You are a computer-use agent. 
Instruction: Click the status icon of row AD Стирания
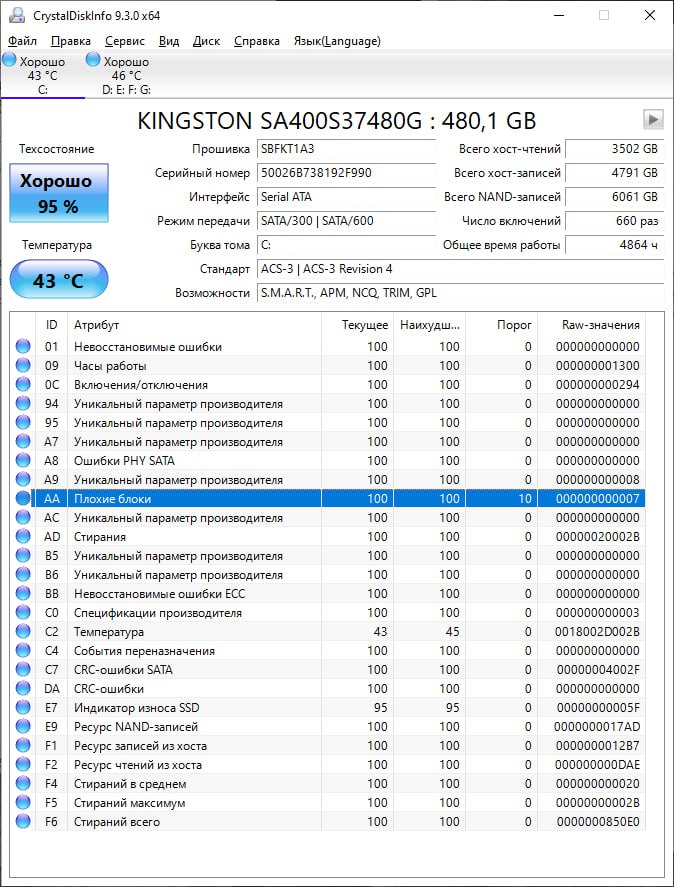click(x=23, y=536)
